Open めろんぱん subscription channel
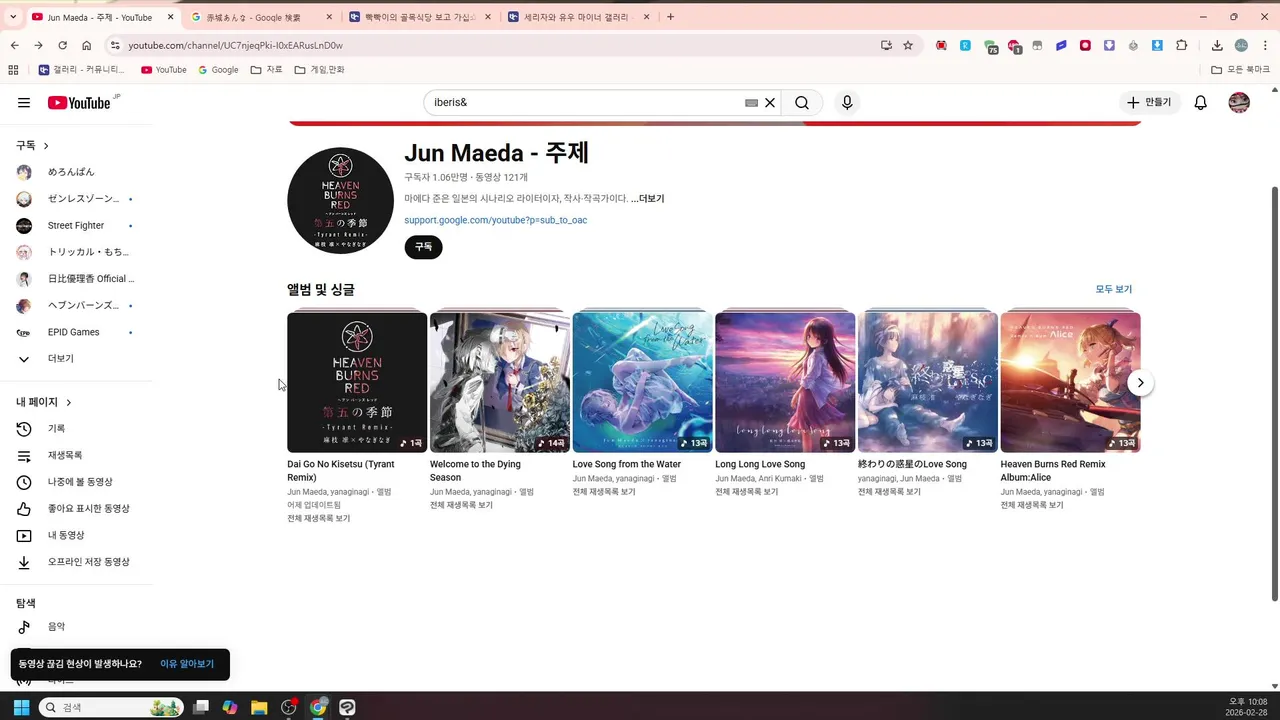Viewport: 1280px width, 720px height. coord(76,172)
